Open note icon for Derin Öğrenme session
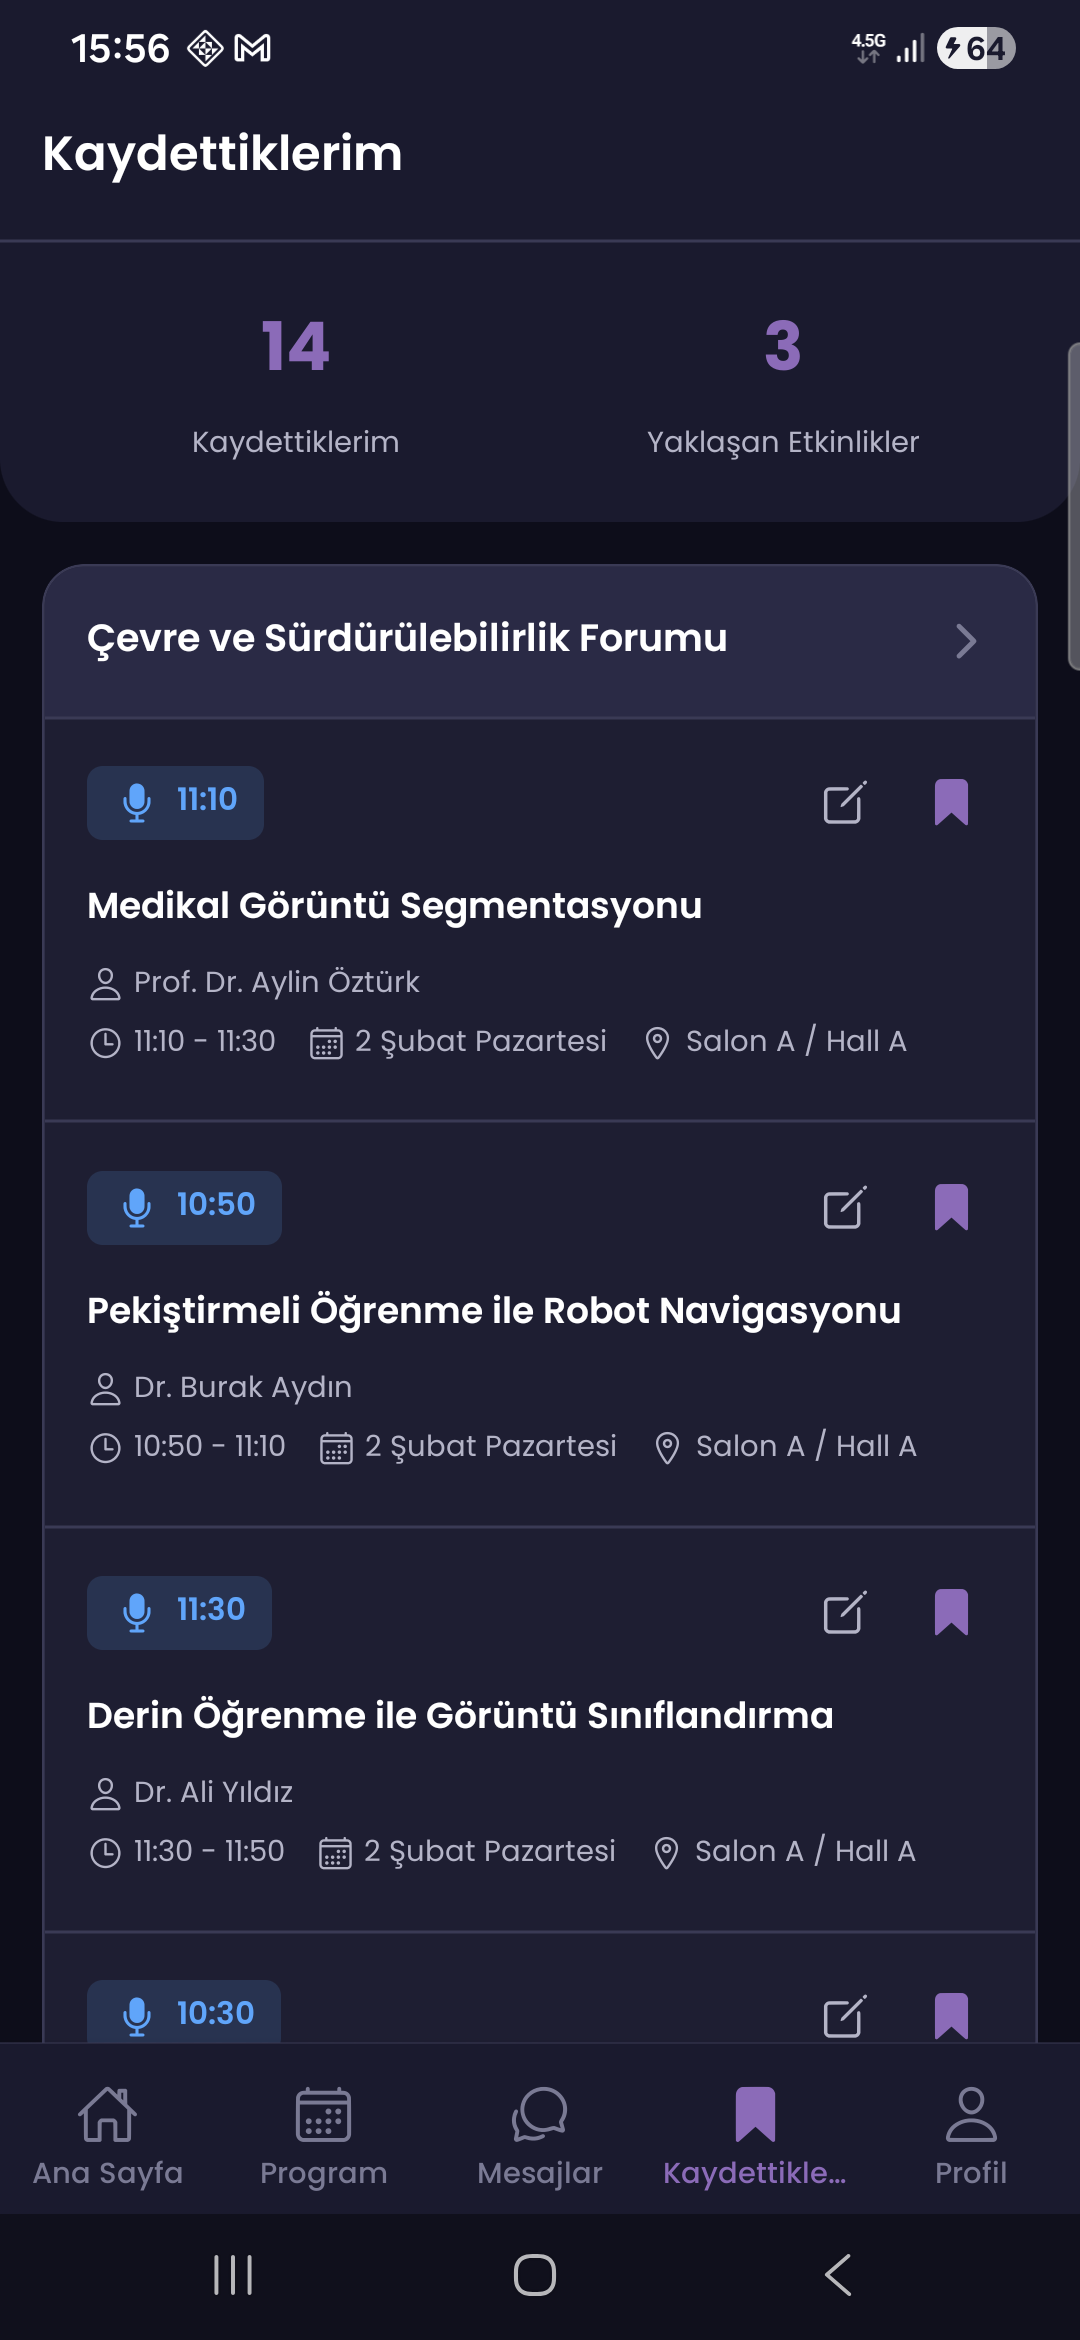The height and width of the screenshot is (2340, 1080). (x=844, y=1613)
